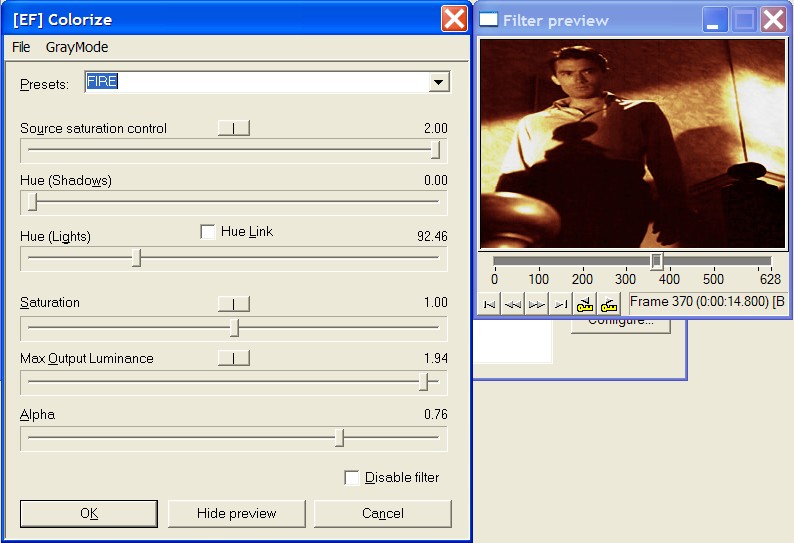Jump to start of preview clip

(489, 304)
